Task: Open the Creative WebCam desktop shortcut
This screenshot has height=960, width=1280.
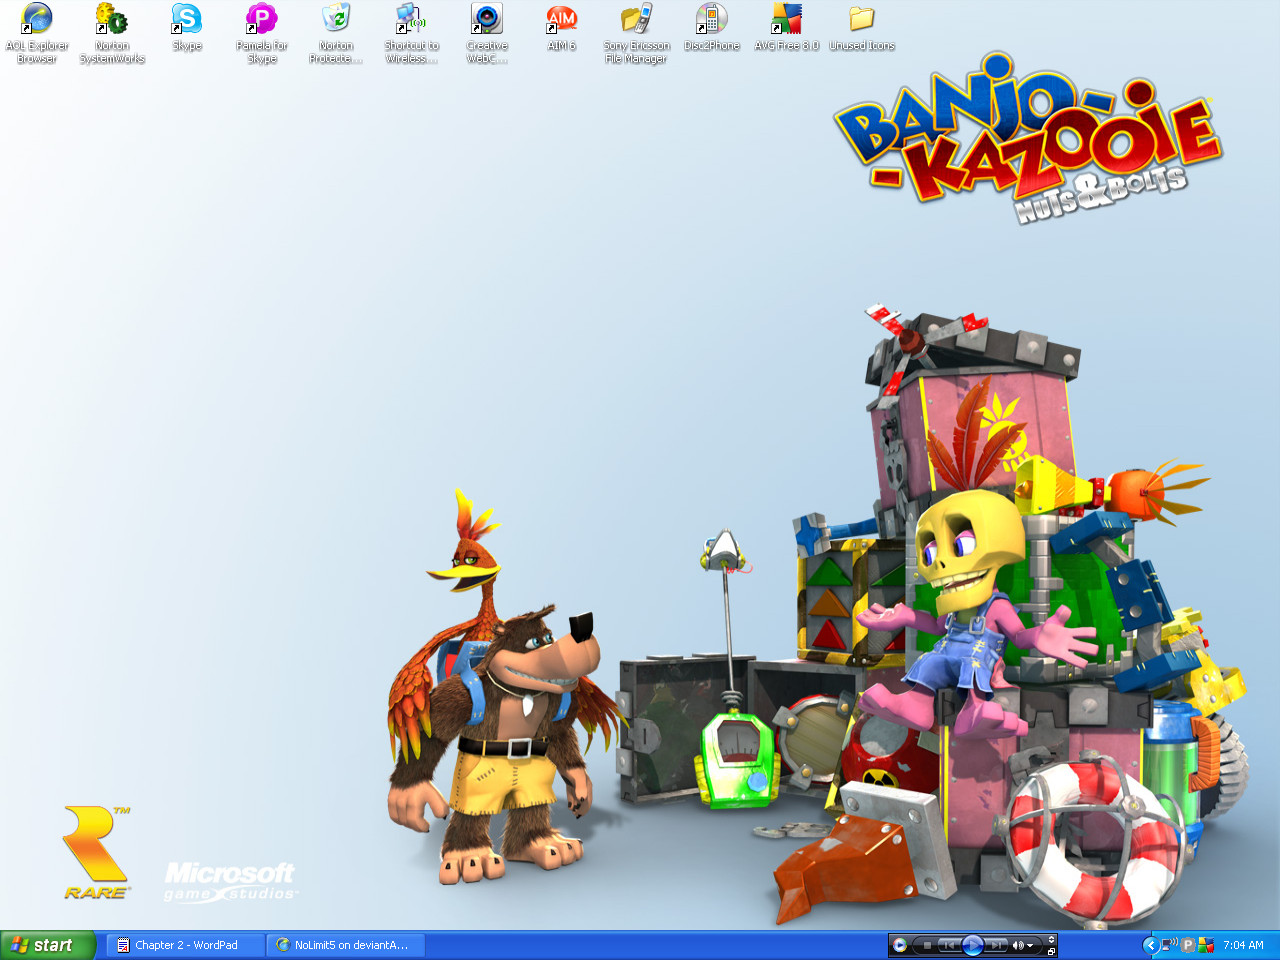Action: tap(487, 33)
